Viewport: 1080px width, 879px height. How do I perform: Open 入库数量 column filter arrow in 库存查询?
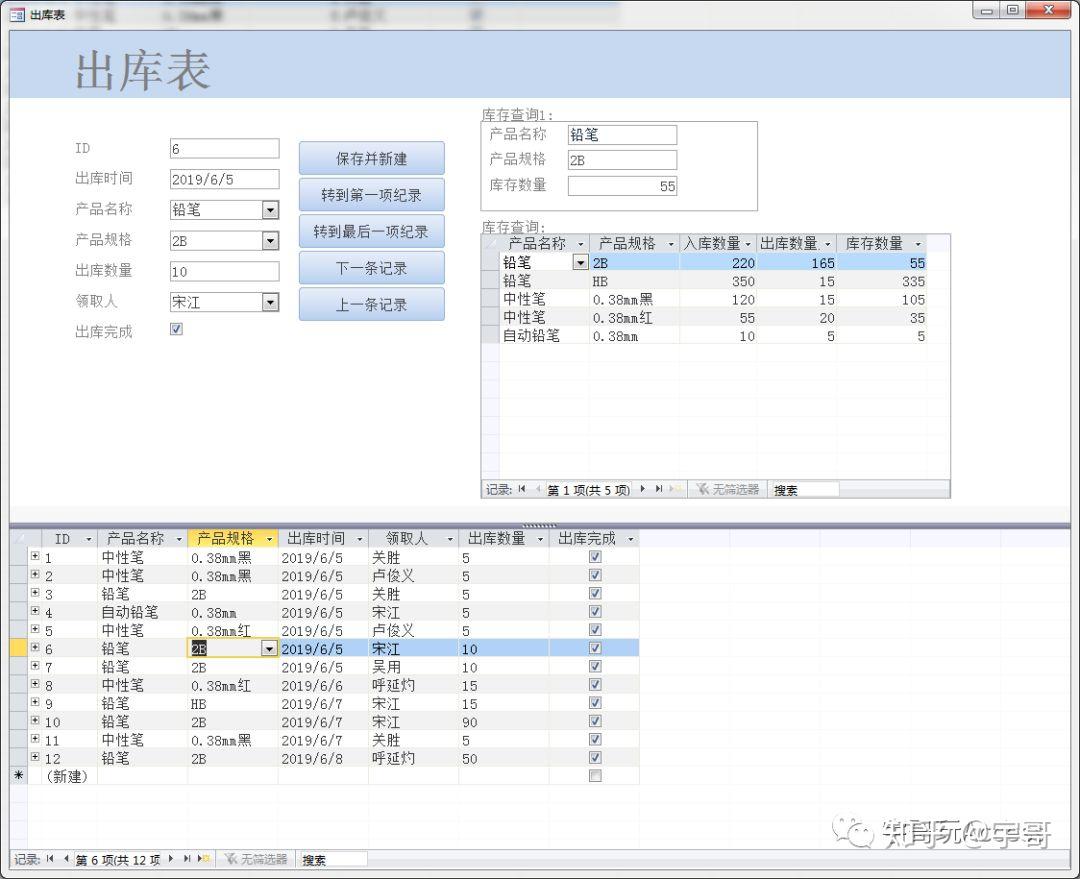click(x=748, y=244)
